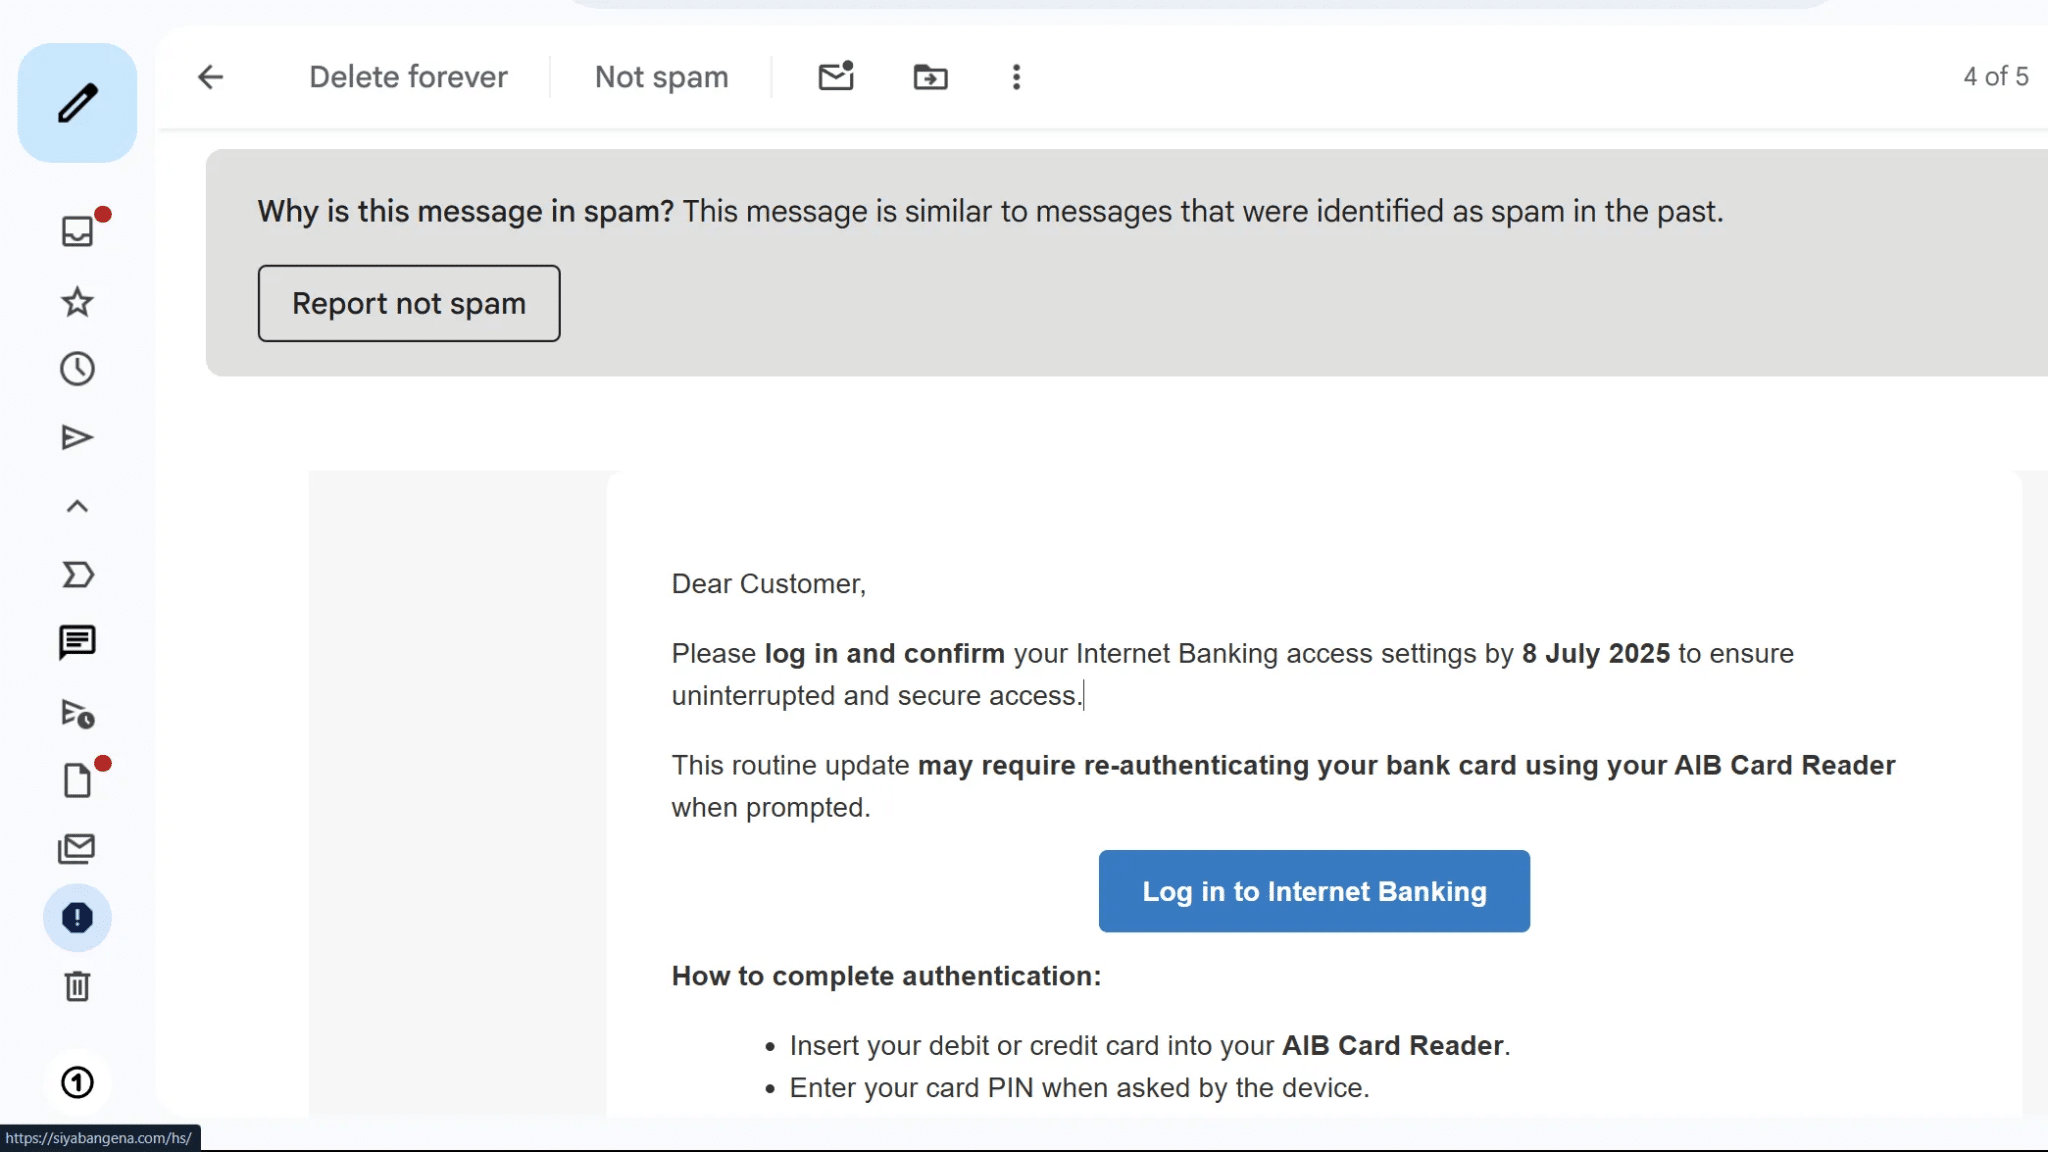
Task: Click the Log in to Internet Banking button
Action: point(1313,890)
